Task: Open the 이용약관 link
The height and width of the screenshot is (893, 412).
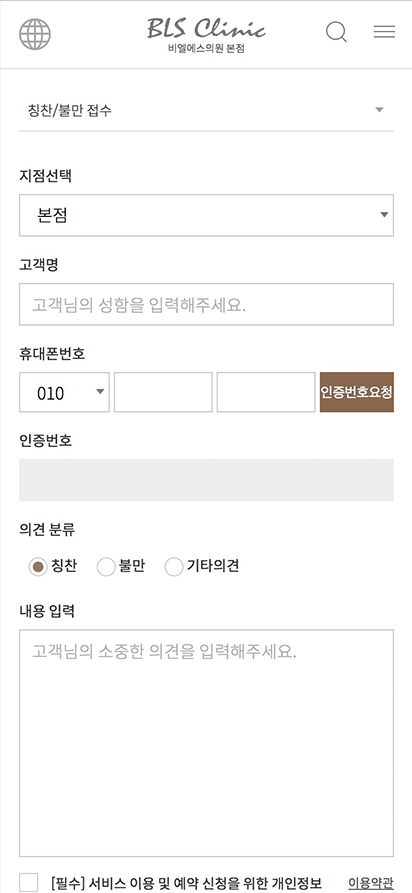Action: (371, 882)
